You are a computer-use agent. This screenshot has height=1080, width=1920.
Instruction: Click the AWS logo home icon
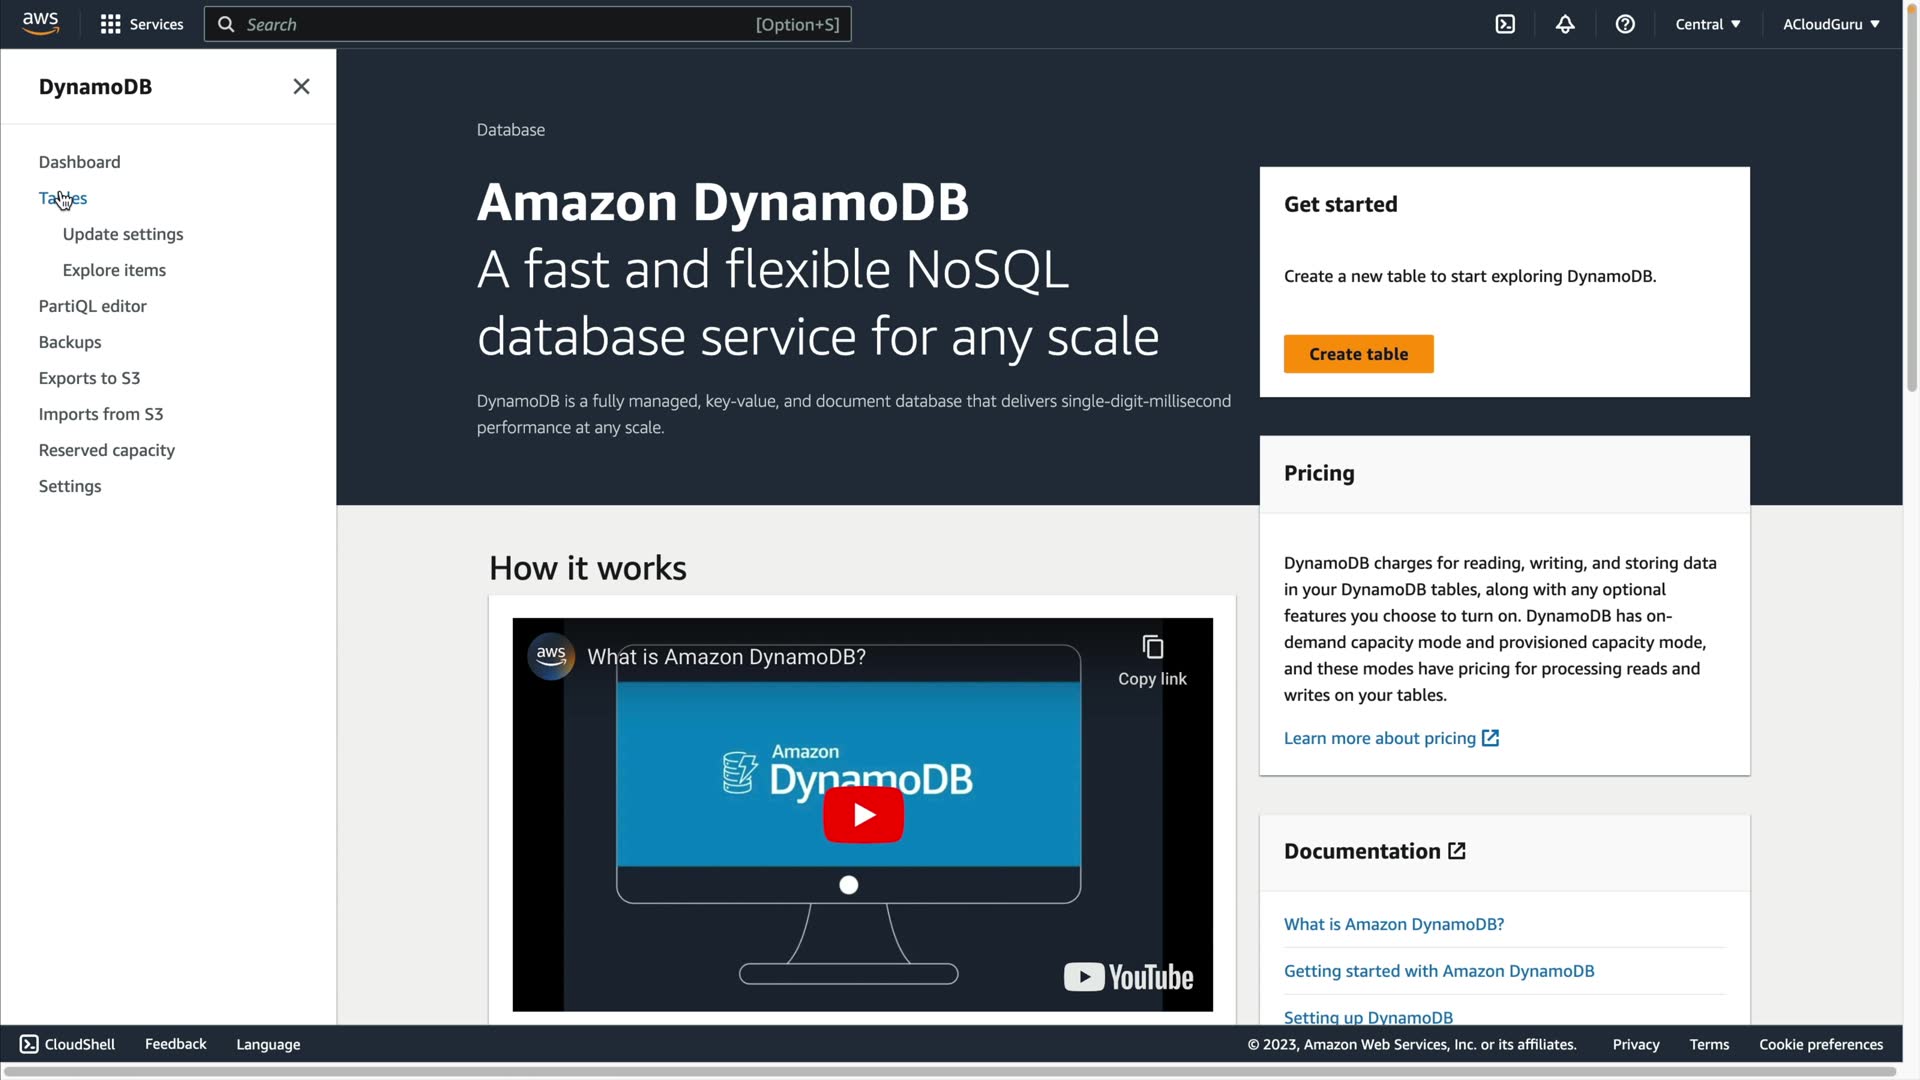point(40,23)
